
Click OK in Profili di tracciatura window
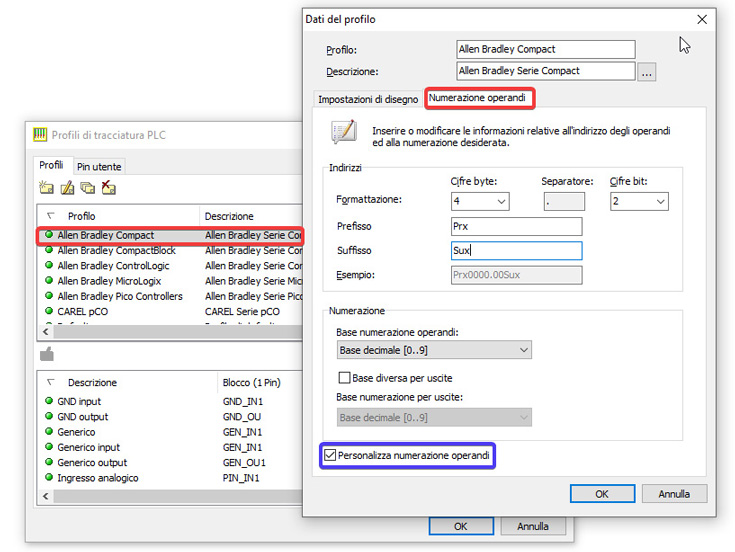coord(461,526)
